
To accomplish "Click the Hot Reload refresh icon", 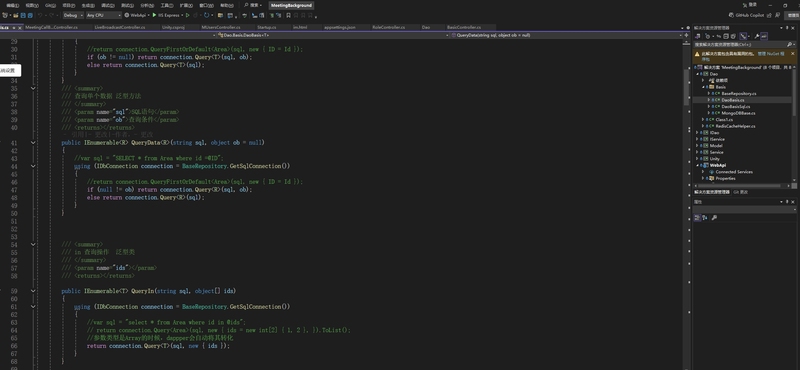I will pos(206,15).
